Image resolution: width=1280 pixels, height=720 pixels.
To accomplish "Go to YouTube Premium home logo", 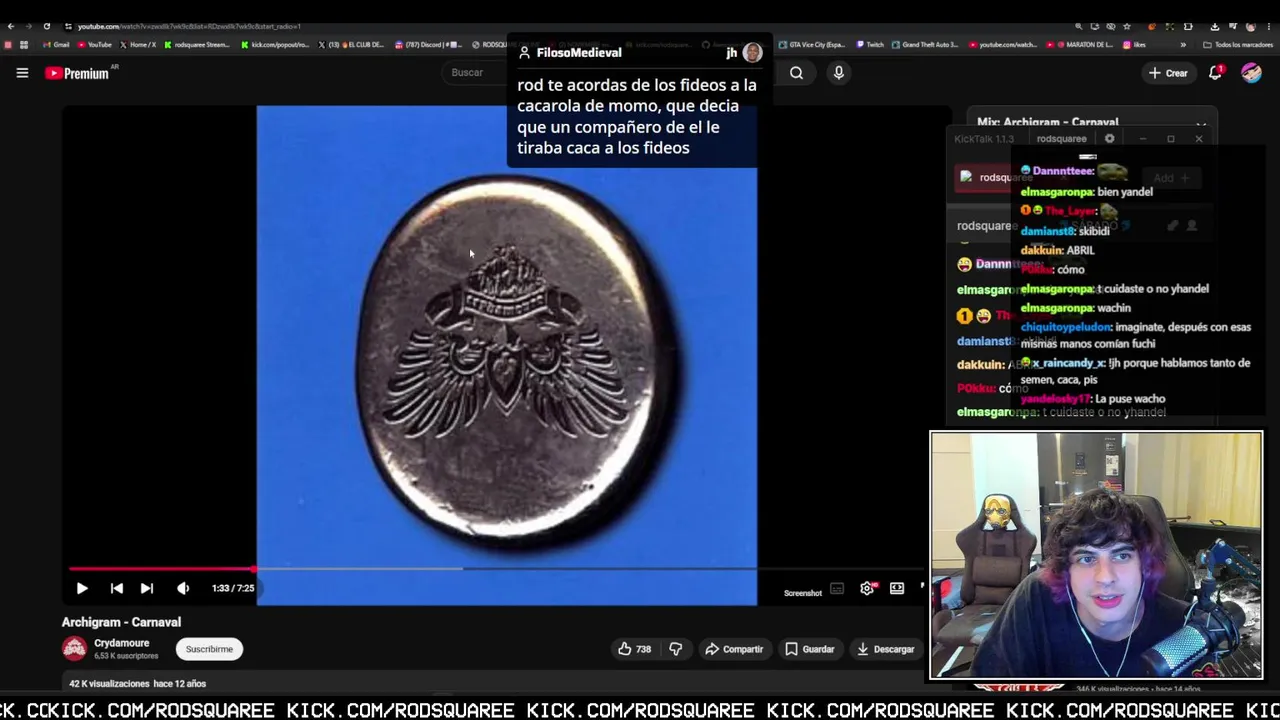I will [x=77, y=73].
